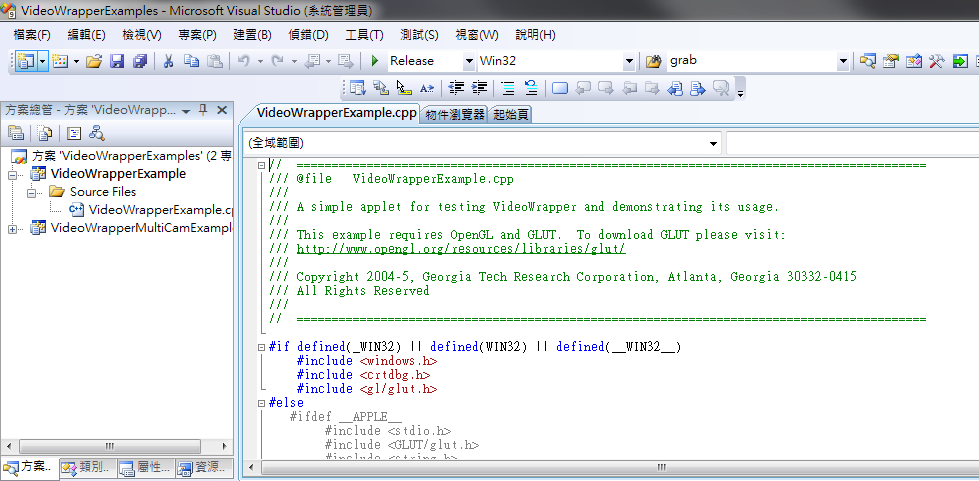Uncomment the selected lines icon

coord(531,88)
